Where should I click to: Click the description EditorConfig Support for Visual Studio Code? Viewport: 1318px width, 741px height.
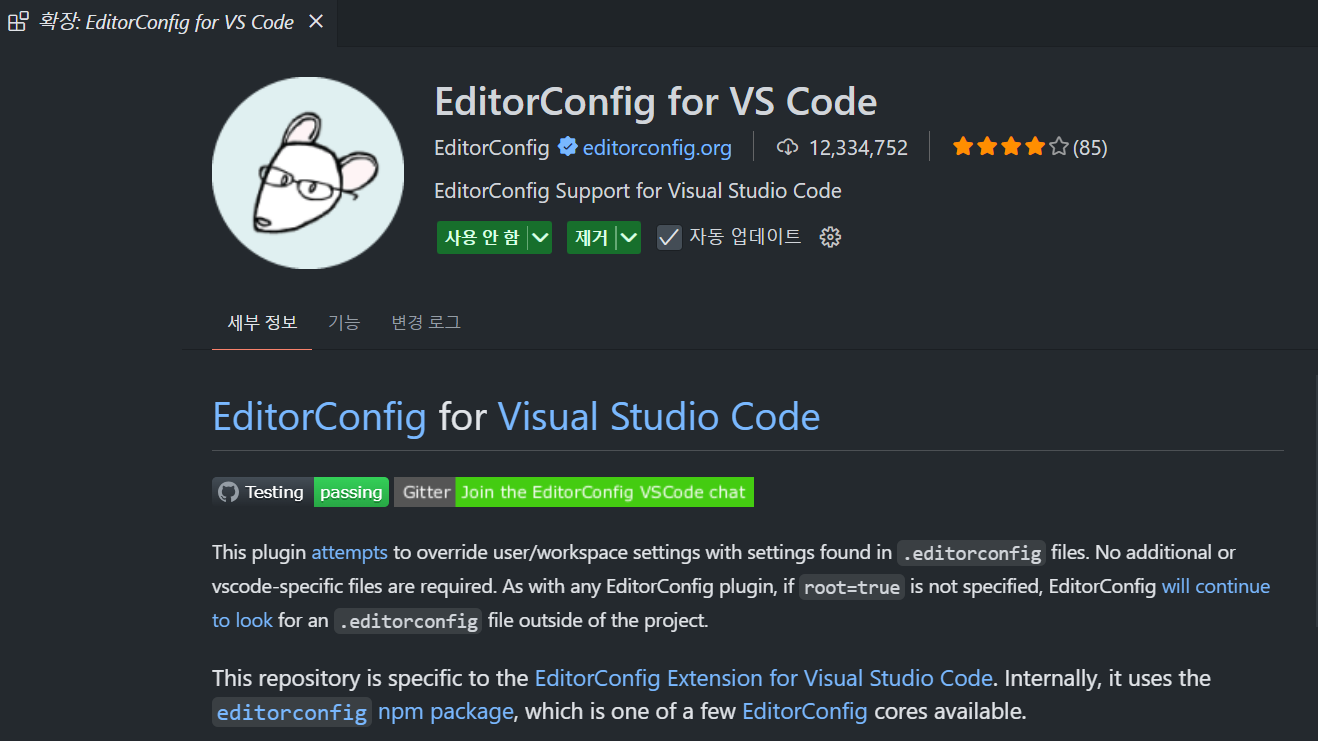pyautogui.click(x=638, y=191)
